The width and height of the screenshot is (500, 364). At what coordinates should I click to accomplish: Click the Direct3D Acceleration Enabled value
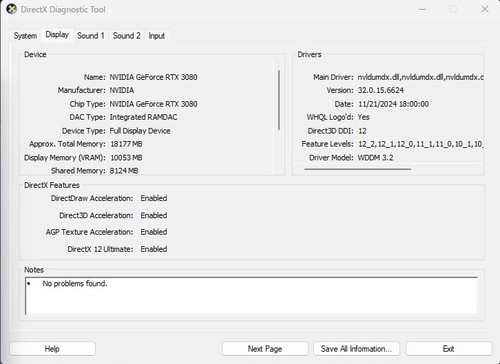click(154, 216)
